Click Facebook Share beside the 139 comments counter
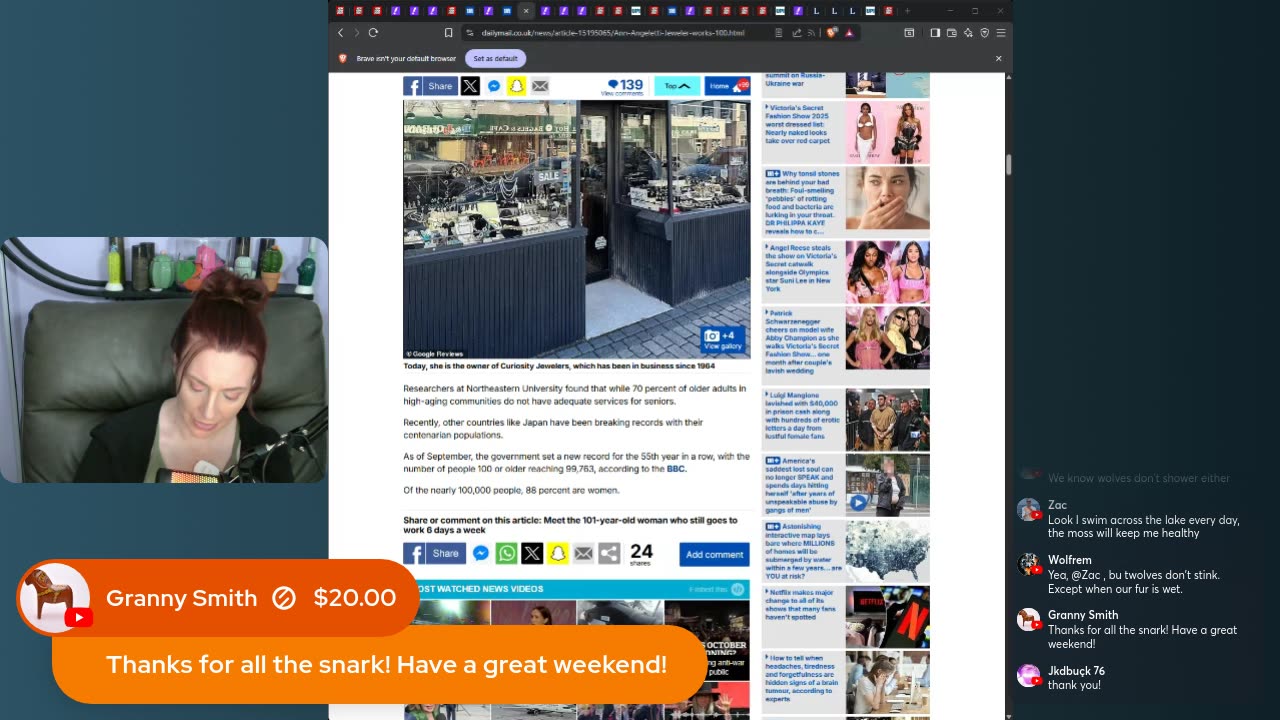Screen dimensions: 1280x720 click(x=431, y=86)
